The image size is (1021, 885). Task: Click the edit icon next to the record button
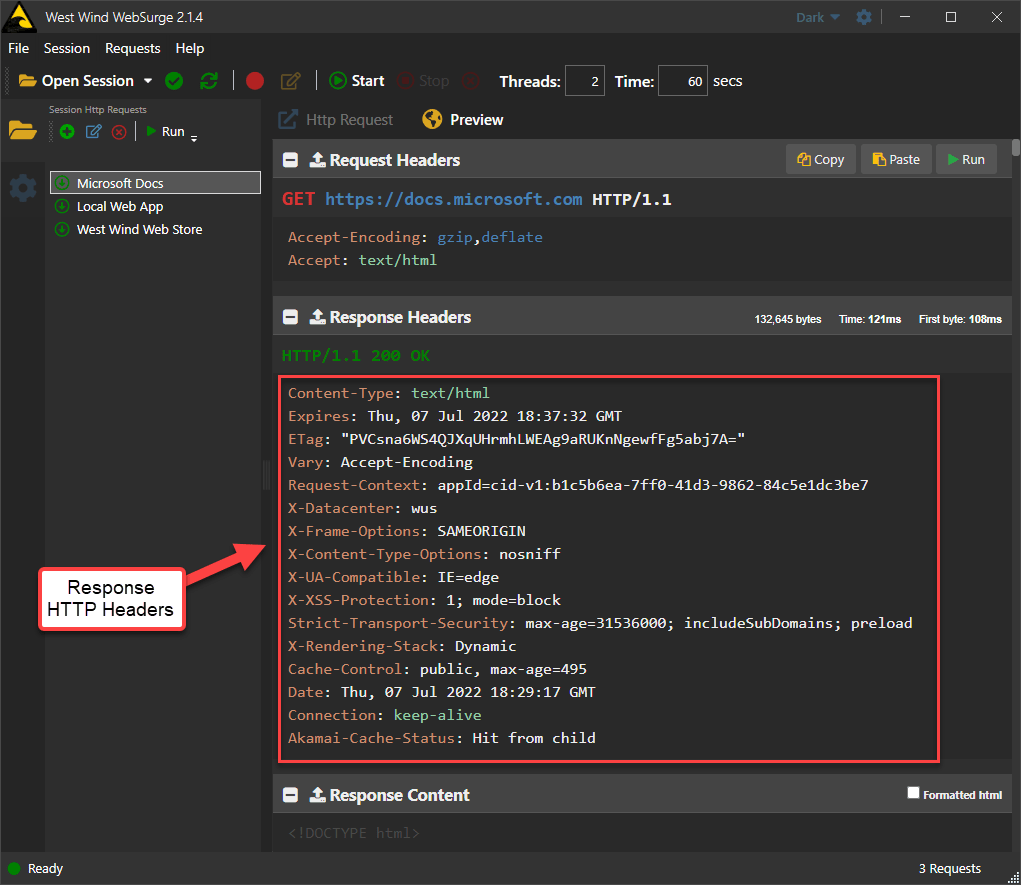pyautogui.click(x=290, y=81)
